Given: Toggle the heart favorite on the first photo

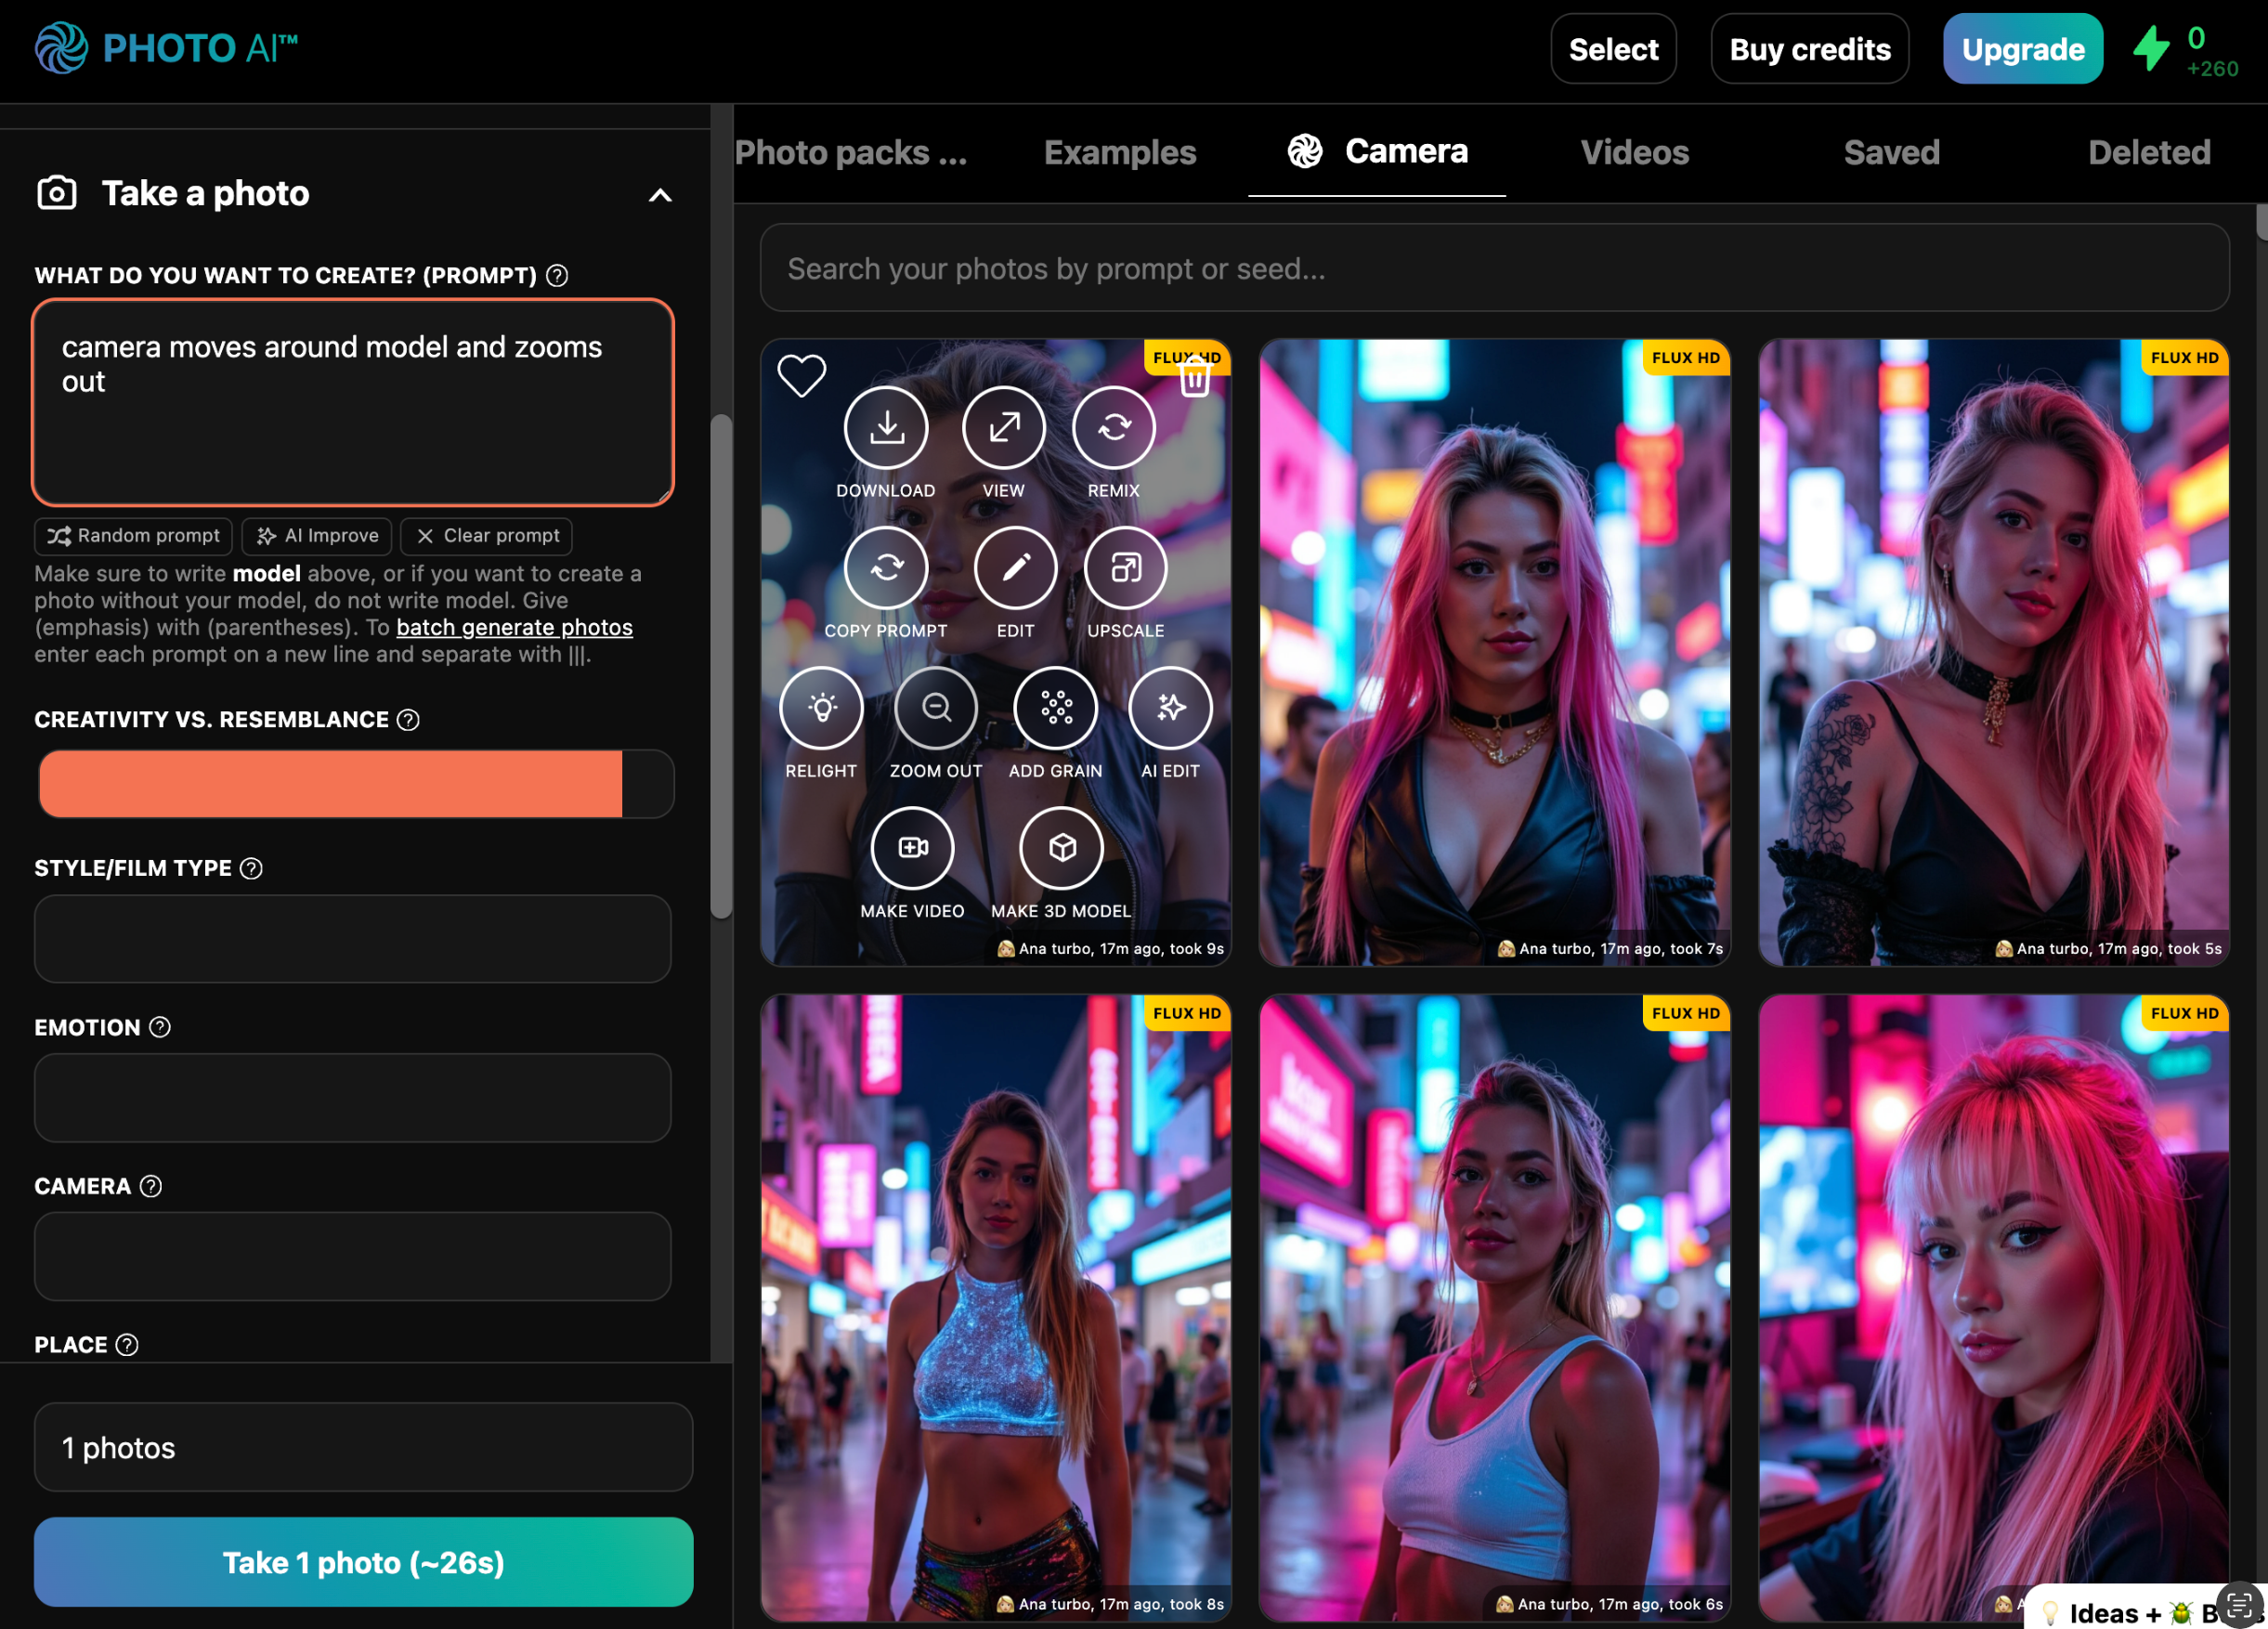Looking at the screenshot, I should 801,376.
